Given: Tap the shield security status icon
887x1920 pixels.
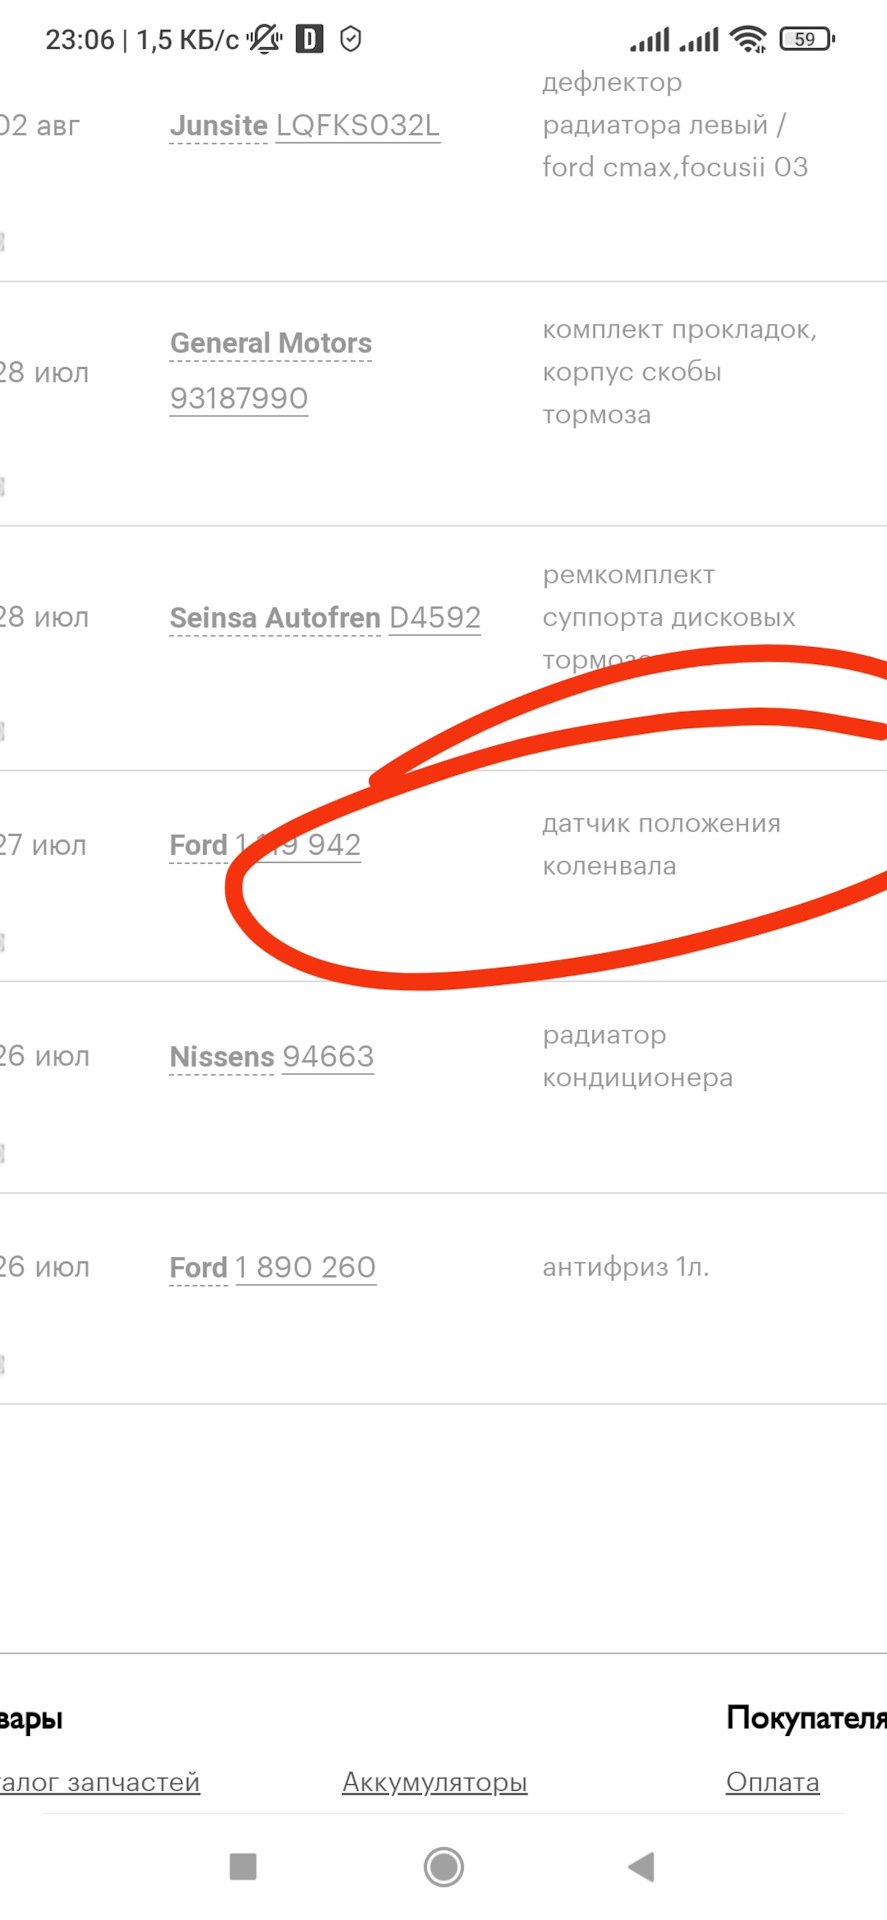Looking at the screenshot, I should pyautogui.click(x=350, y=40).
